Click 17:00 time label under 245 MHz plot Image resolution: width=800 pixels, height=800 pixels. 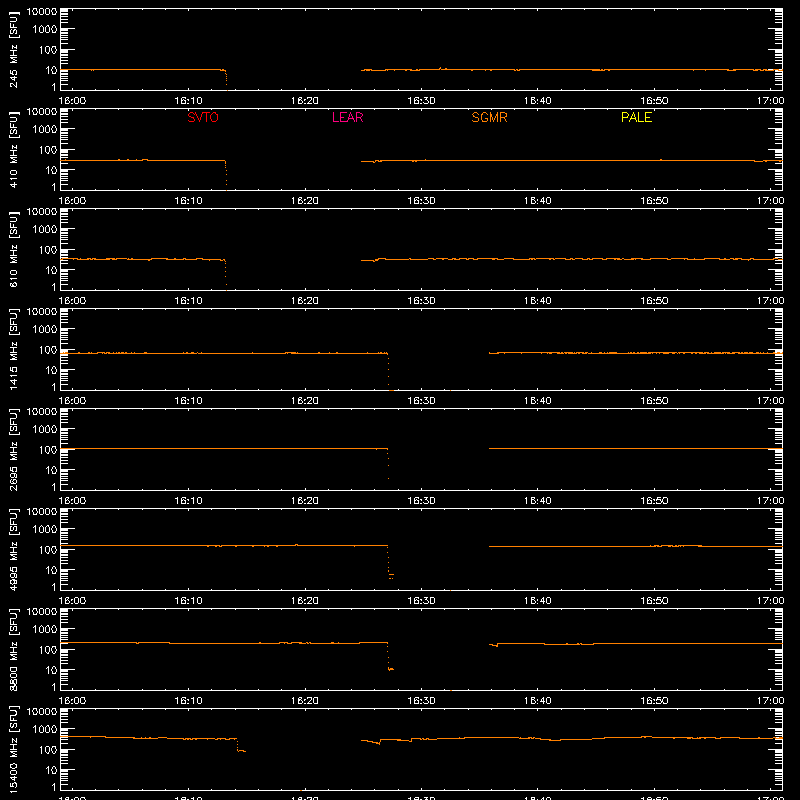pyautogui.click(x=770, y=101)
